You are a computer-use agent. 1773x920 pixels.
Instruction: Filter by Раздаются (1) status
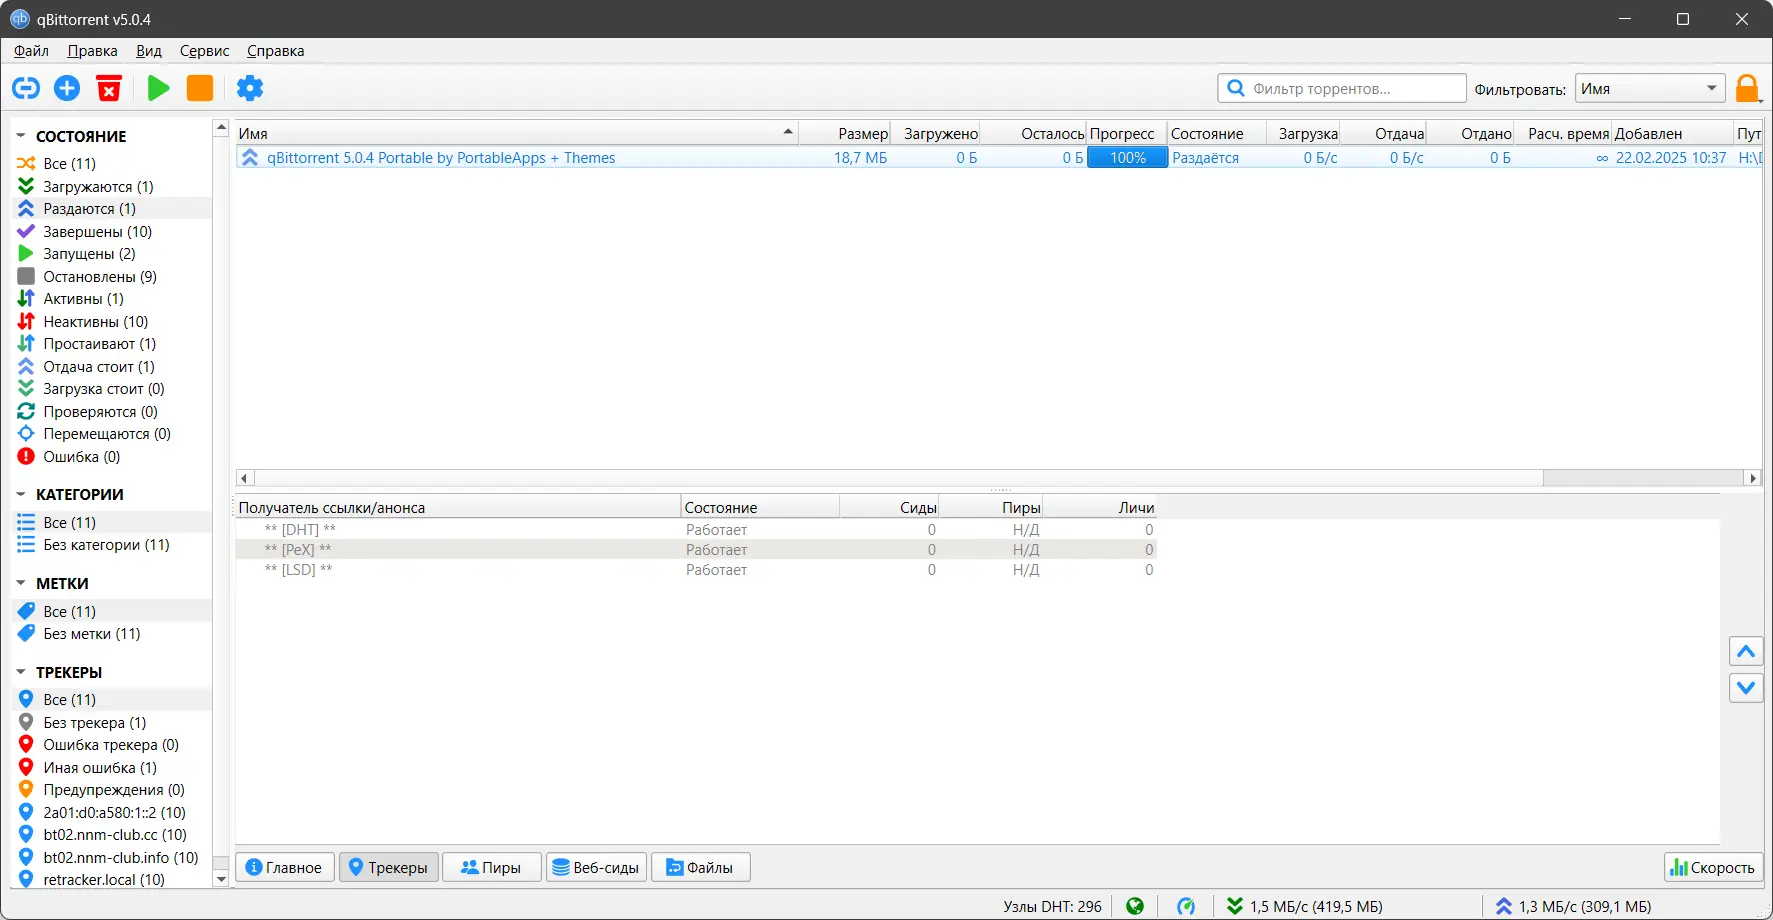[x=89, y=208]
